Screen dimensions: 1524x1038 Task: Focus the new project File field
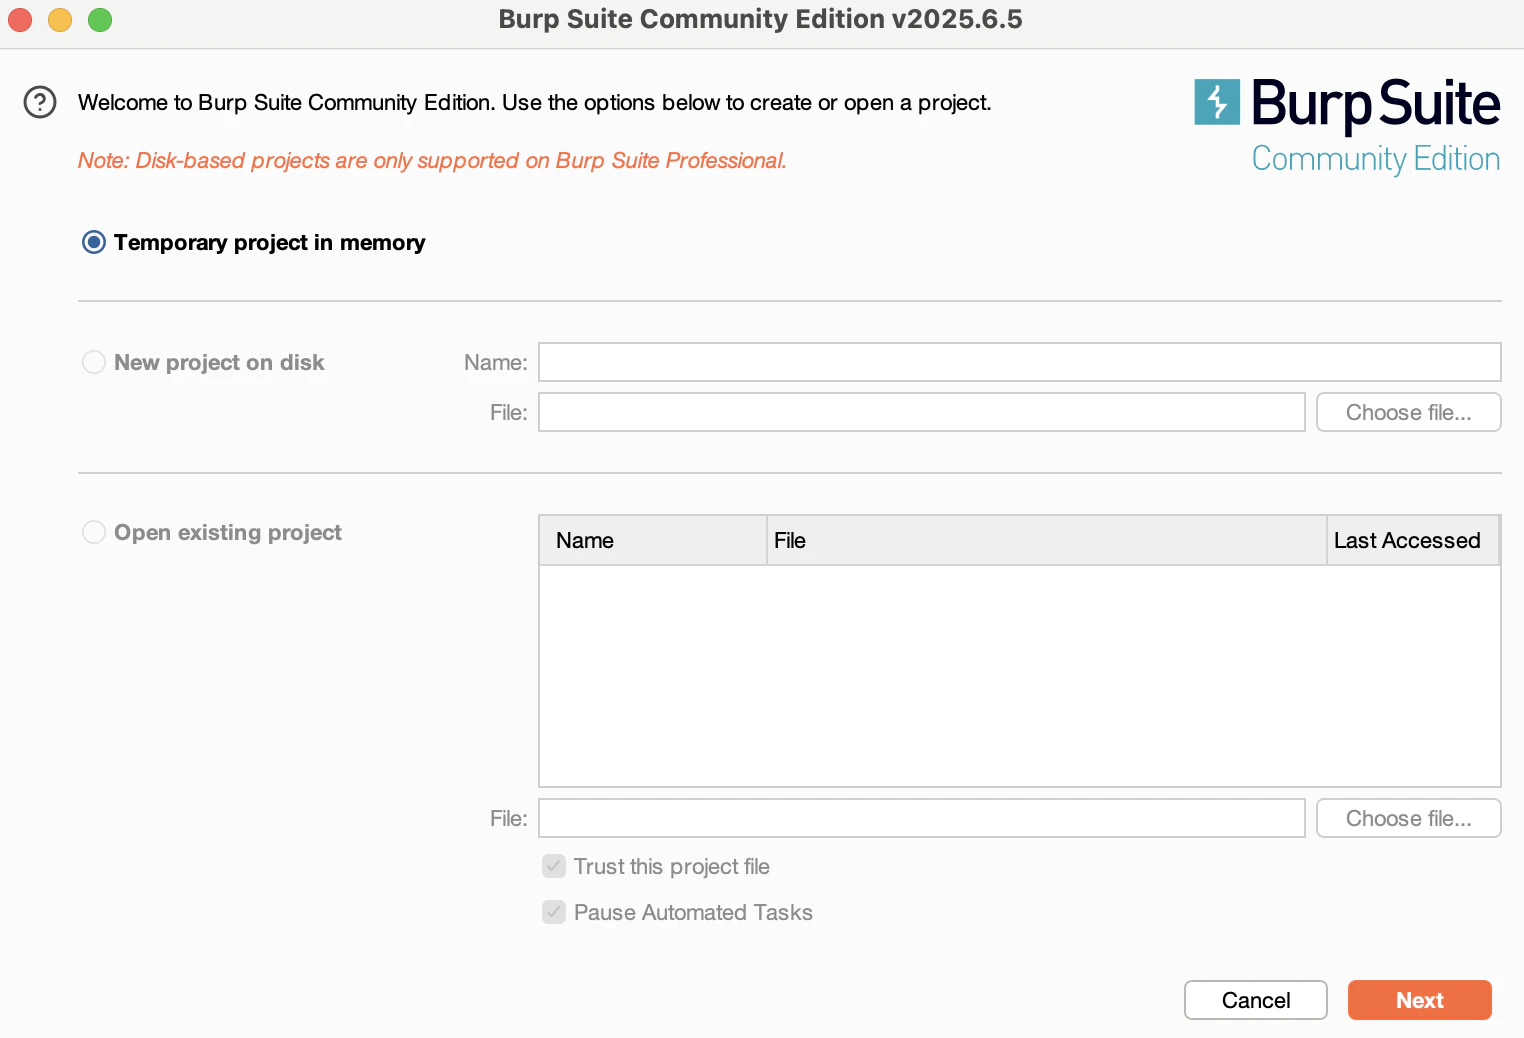coord(922,412)
